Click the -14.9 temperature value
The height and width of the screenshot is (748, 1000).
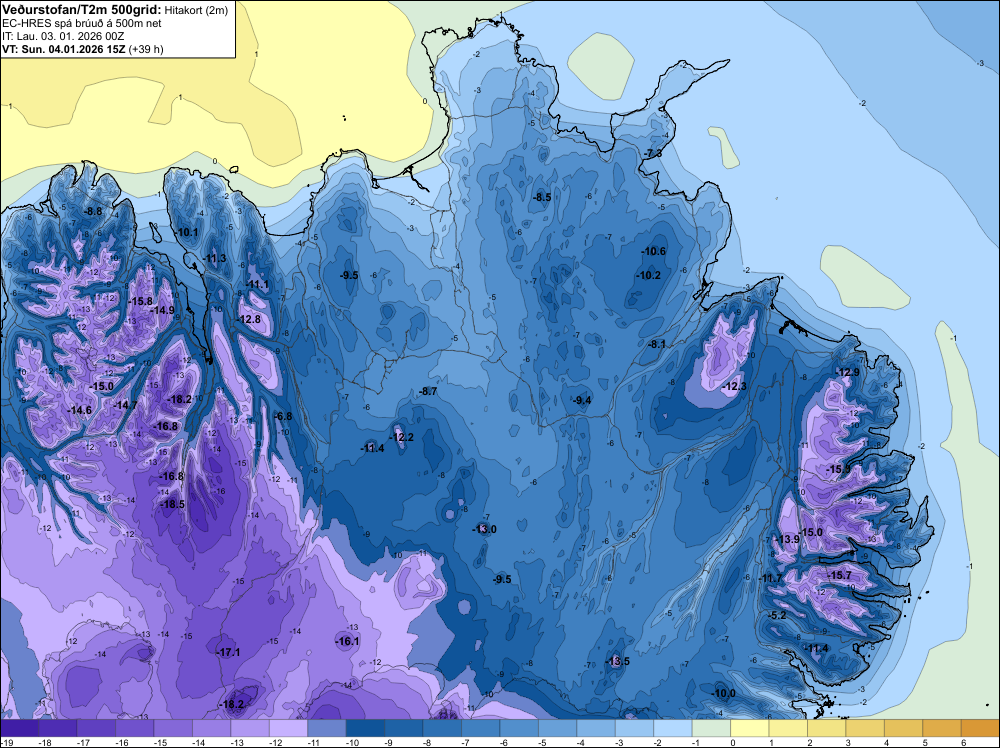tap(163, 310)
